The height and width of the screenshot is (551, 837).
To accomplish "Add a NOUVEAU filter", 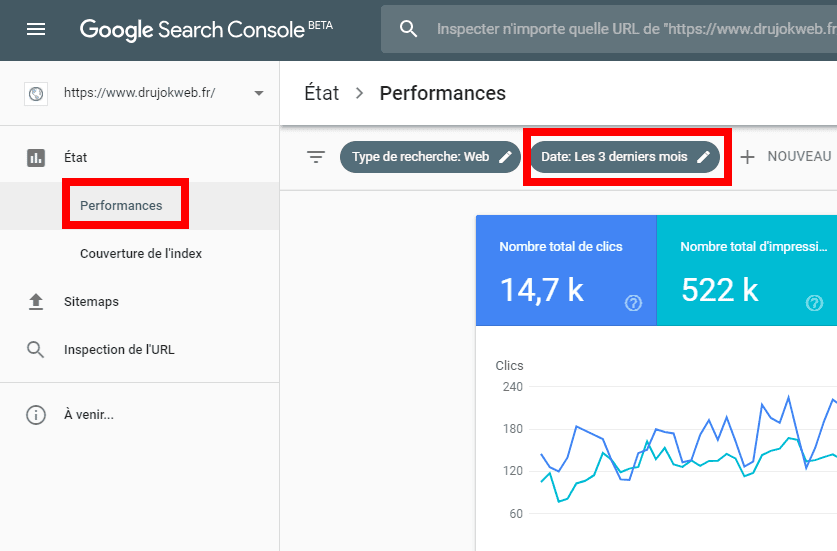I will point(799,156).
